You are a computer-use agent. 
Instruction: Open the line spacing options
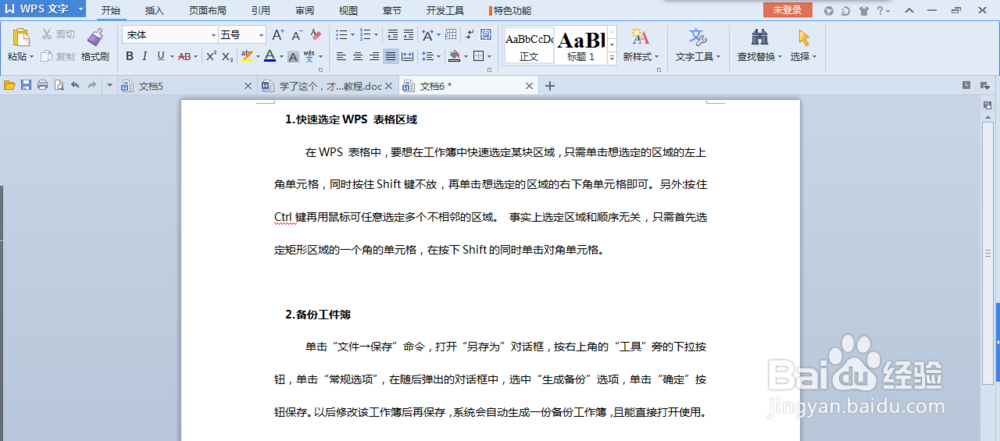tap(429, 56)
